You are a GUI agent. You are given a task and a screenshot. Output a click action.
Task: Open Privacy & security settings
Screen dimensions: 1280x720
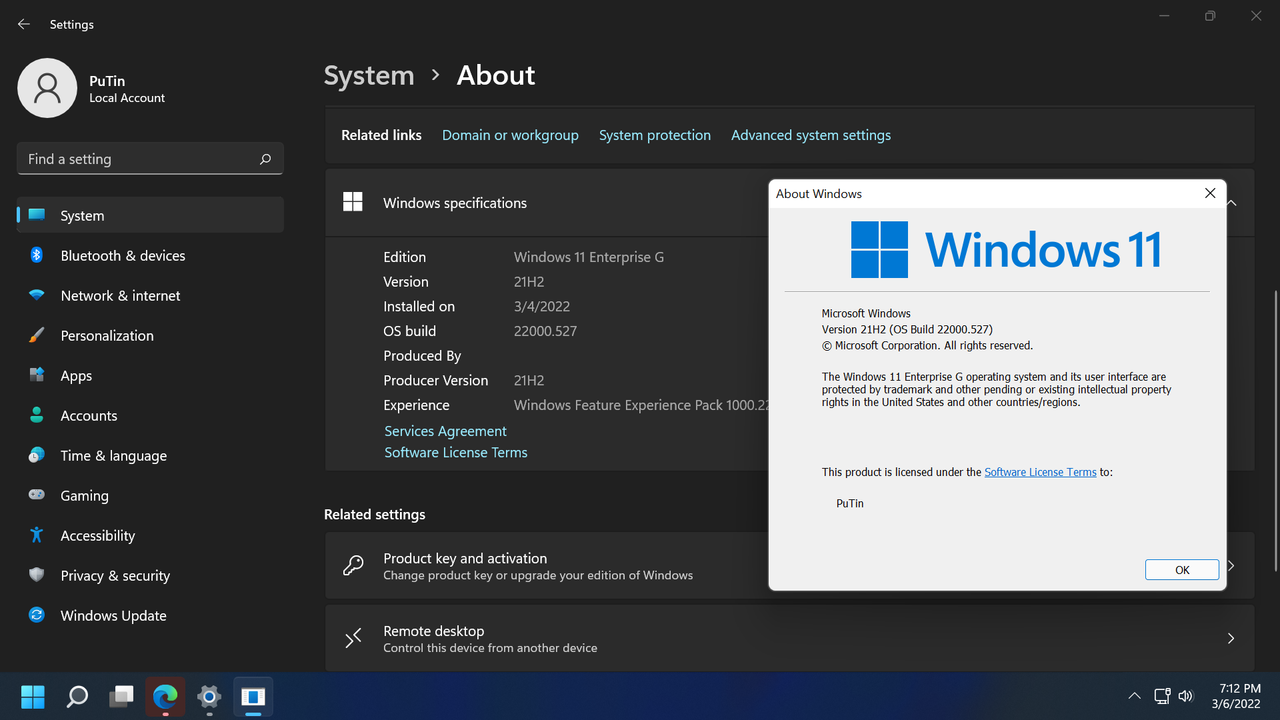coord(150,575)
